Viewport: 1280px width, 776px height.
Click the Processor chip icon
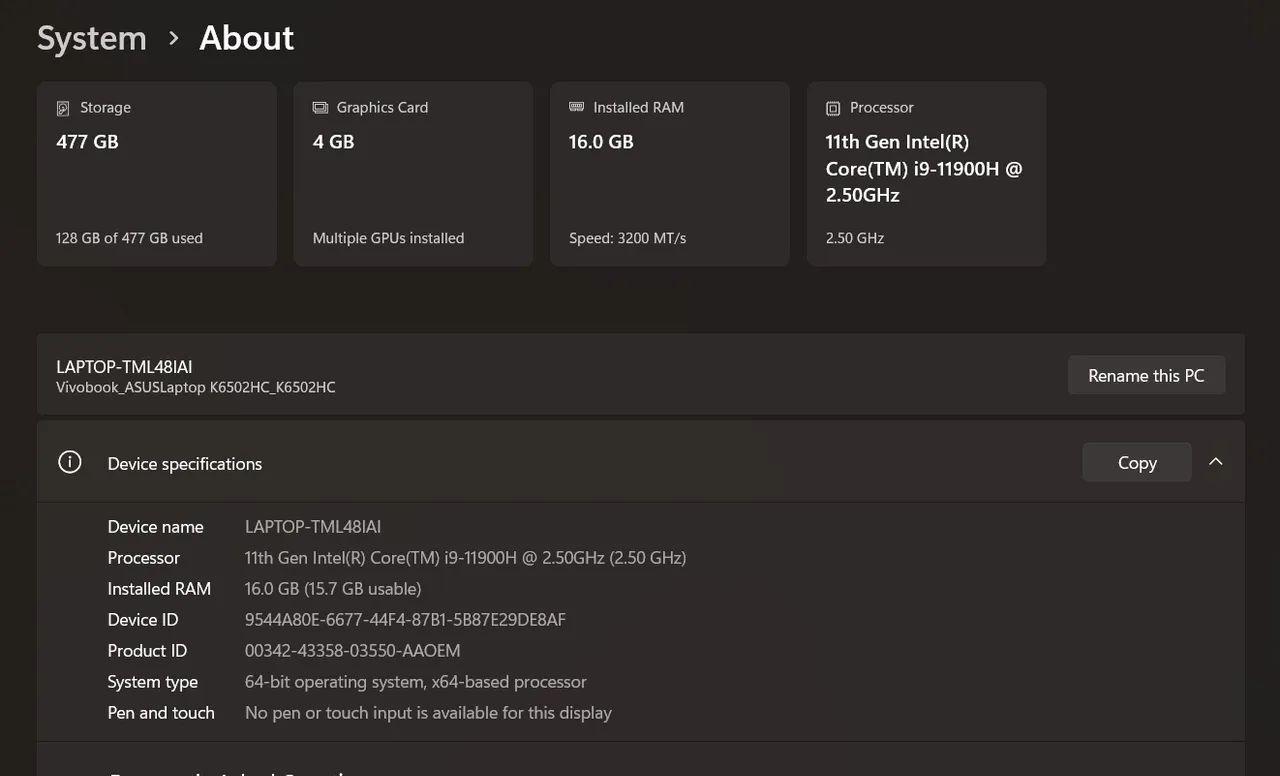click(833, 106)
